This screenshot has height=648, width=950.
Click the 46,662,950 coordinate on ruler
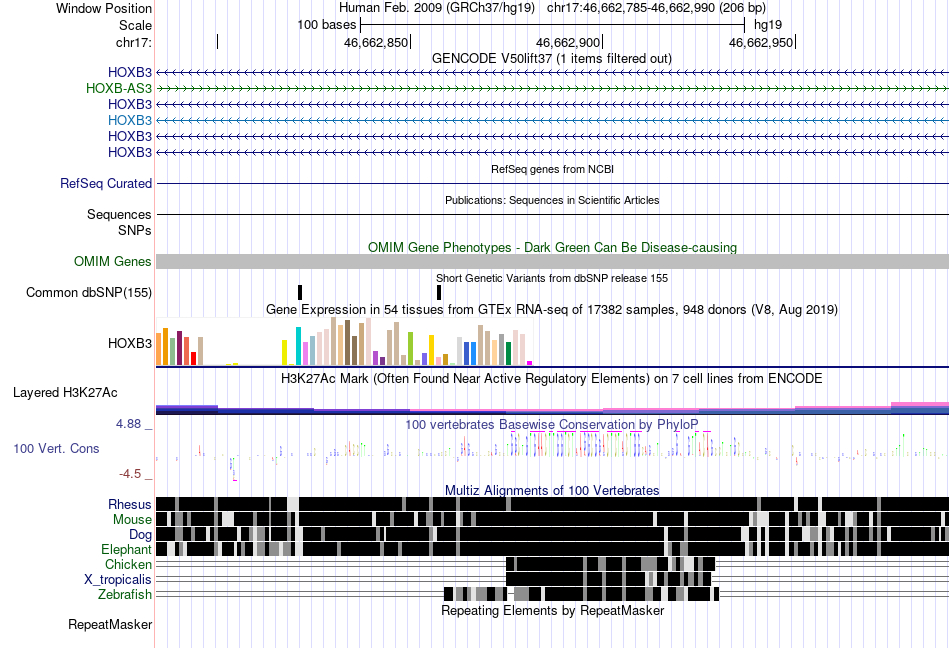coord(760,42)
